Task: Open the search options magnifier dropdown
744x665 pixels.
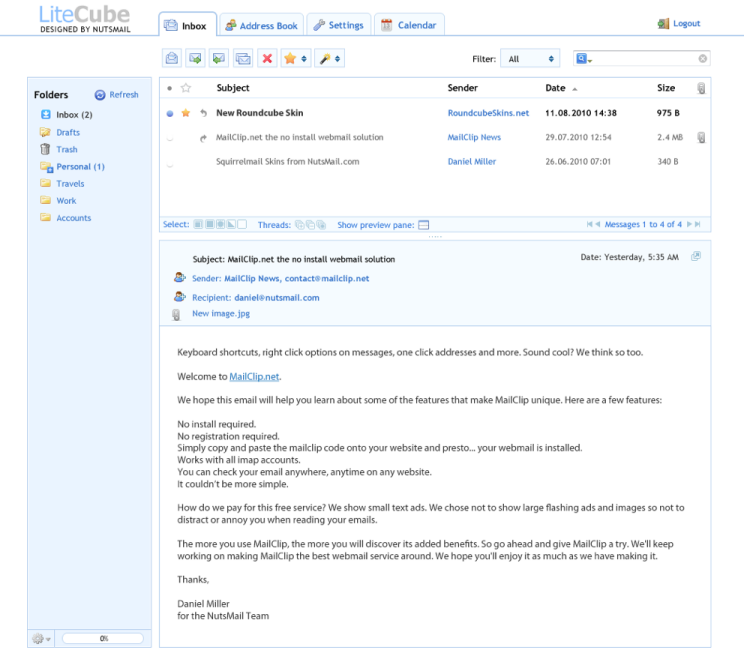Action: pyautogui.click(x=584, y=58)
